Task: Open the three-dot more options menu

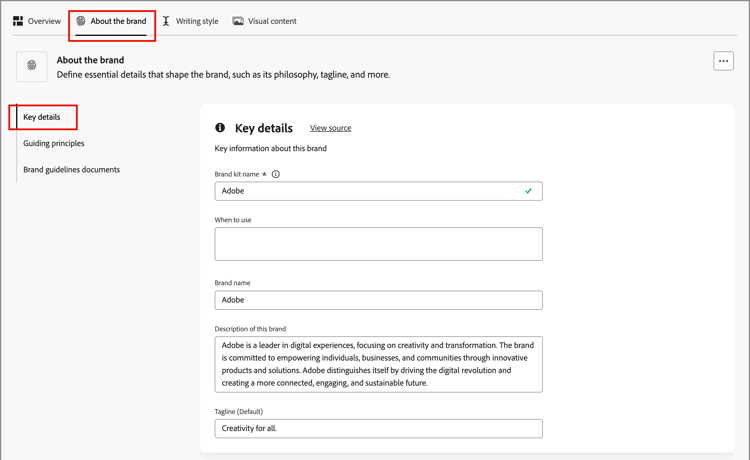Action: point(723,61)
